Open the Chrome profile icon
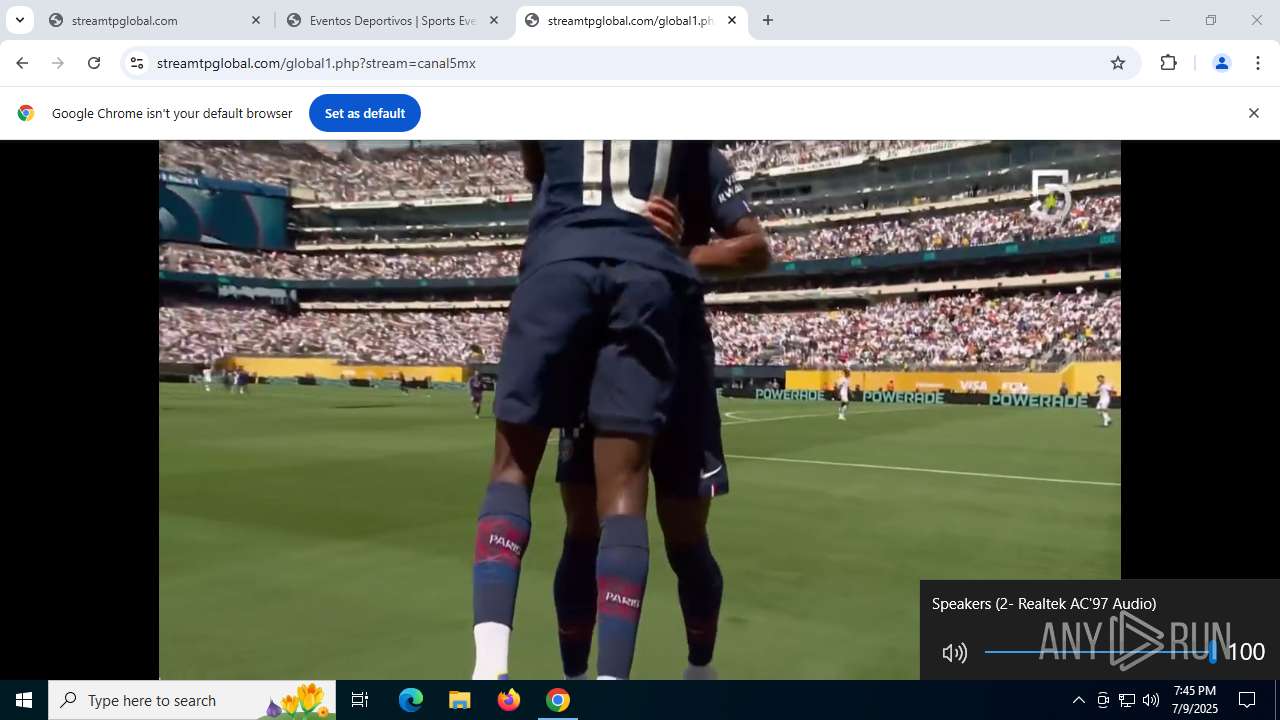This screenshot has height=720, width=1280. point(1221,63)
